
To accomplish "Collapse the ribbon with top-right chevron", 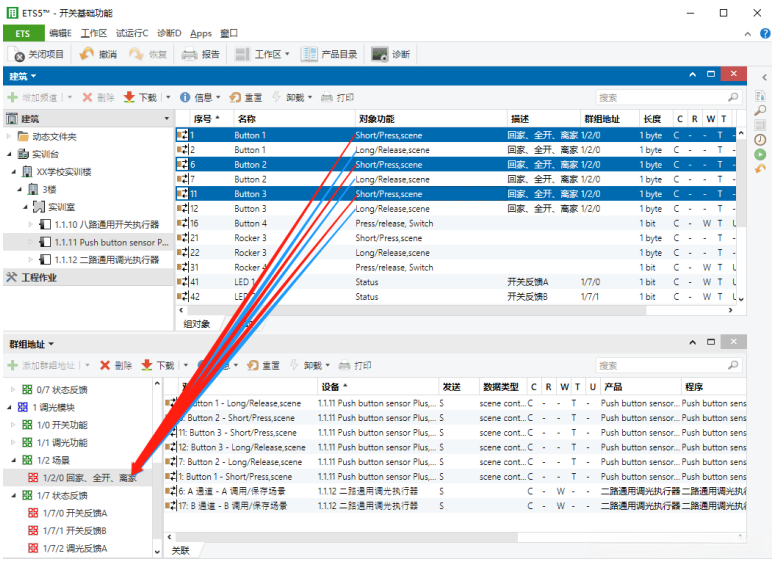I will (x=748, y=34).
